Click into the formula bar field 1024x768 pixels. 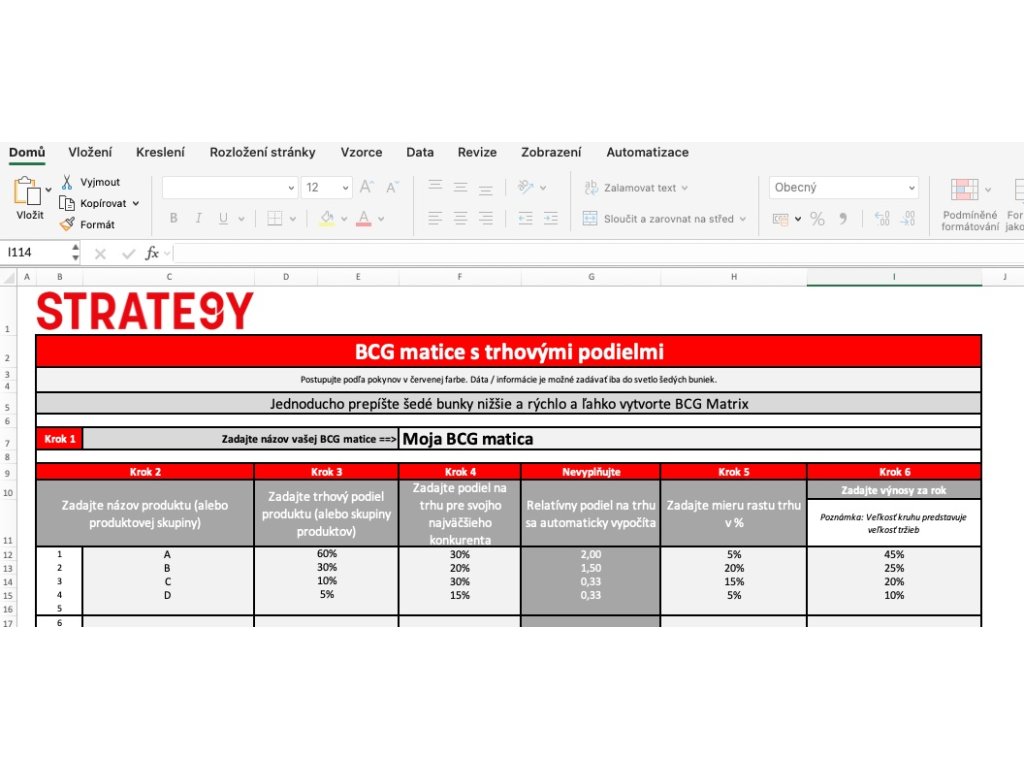coord(598,253)
